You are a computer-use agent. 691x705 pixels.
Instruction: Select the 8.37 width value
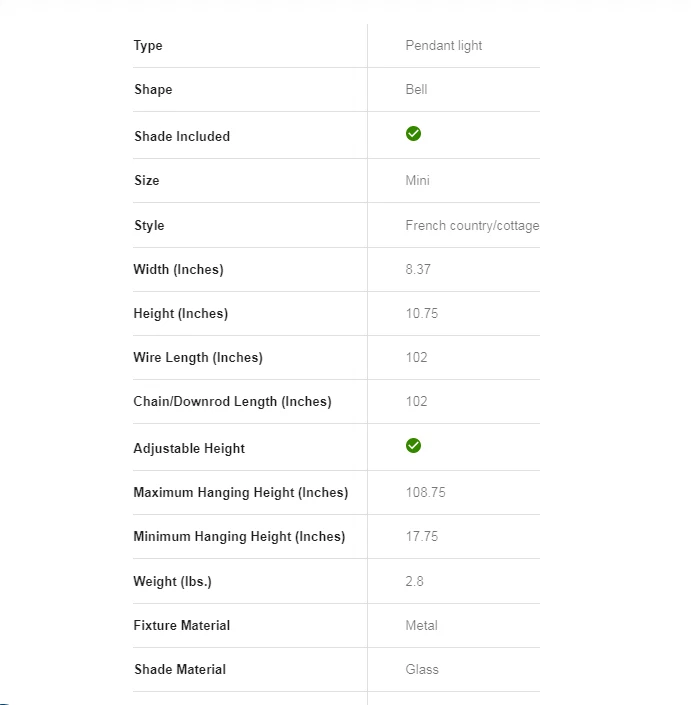pos(418,270)
